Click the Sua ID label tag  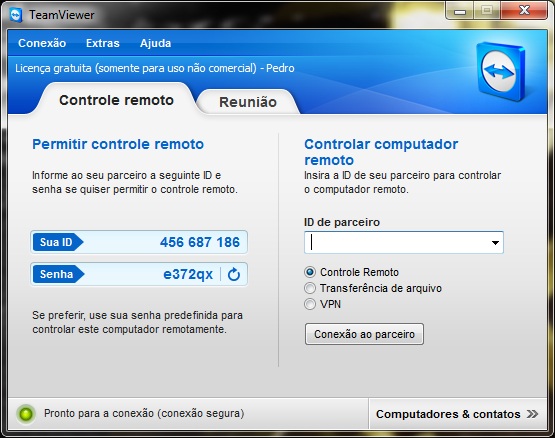pyautogui.click(x=58, y=242)
